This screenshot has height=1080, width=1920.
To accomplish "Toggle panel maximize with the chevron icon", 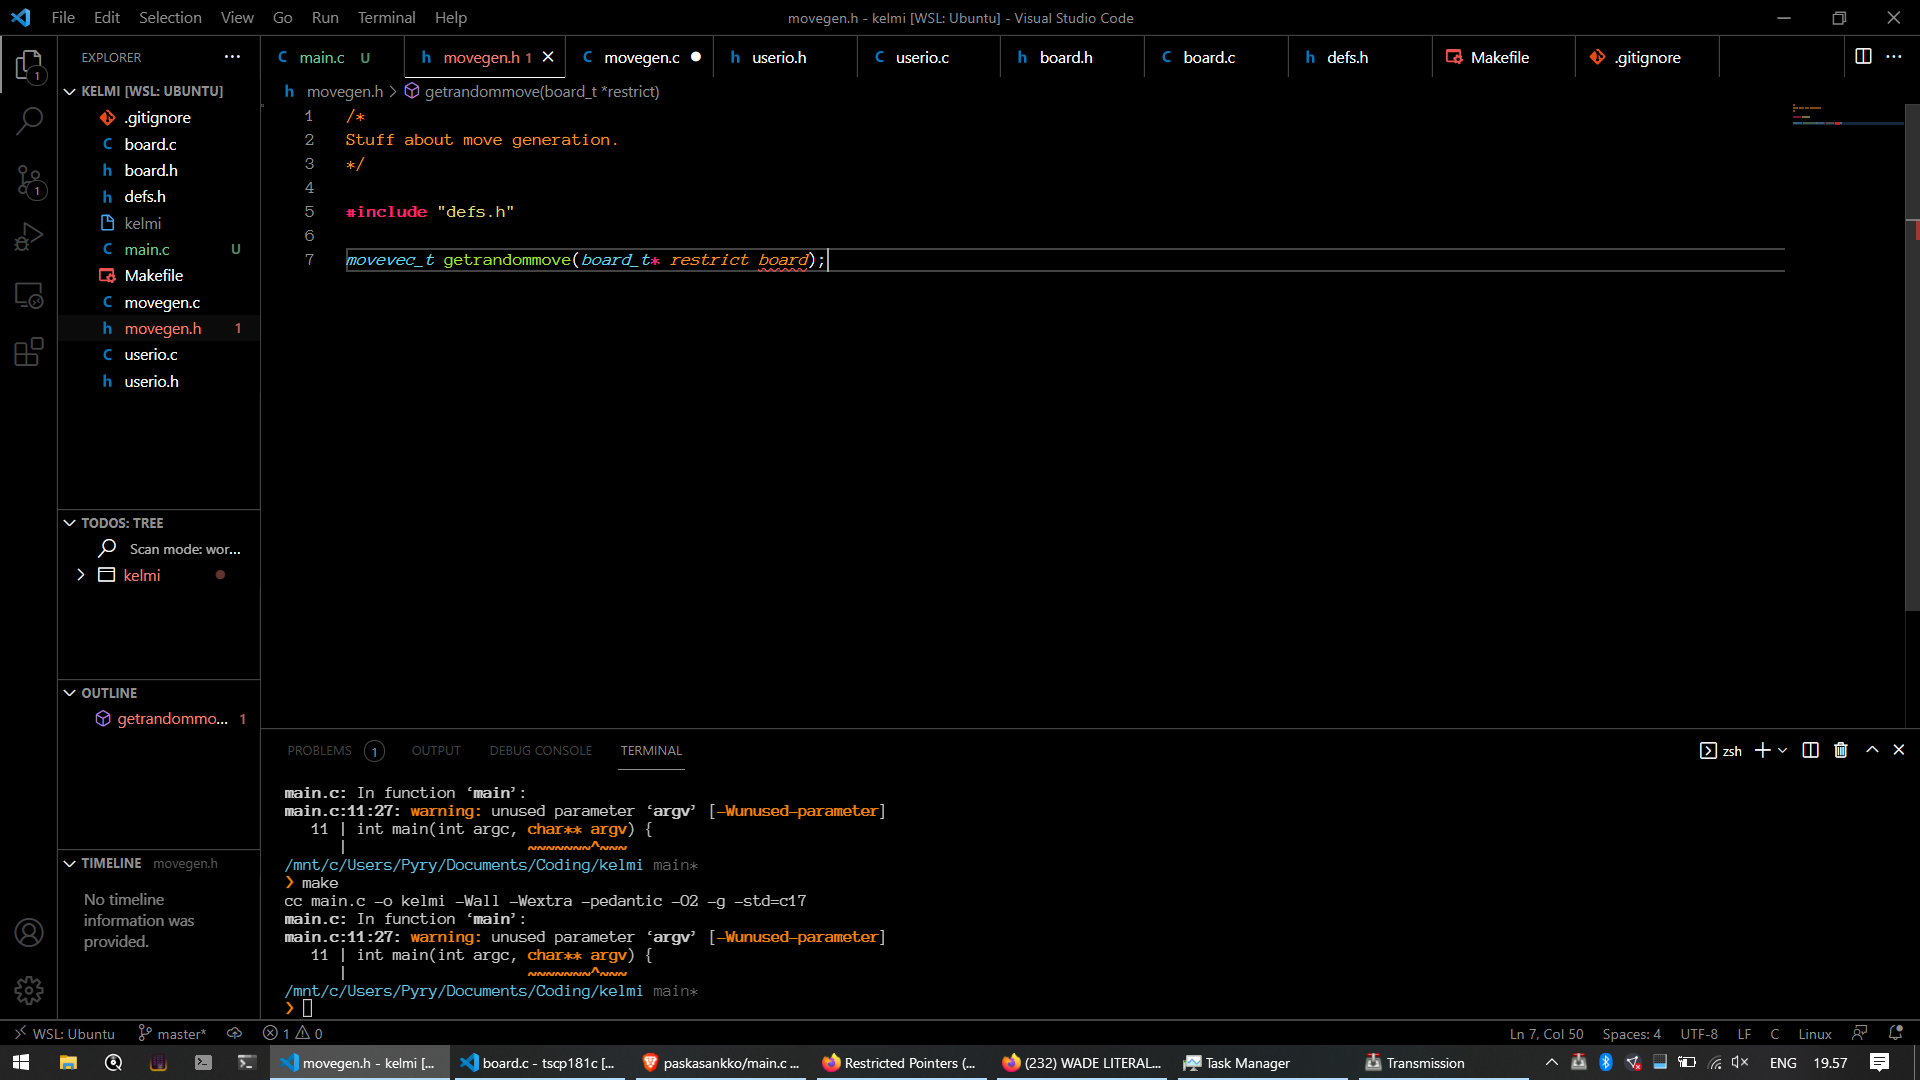I will coord(1871,750).
